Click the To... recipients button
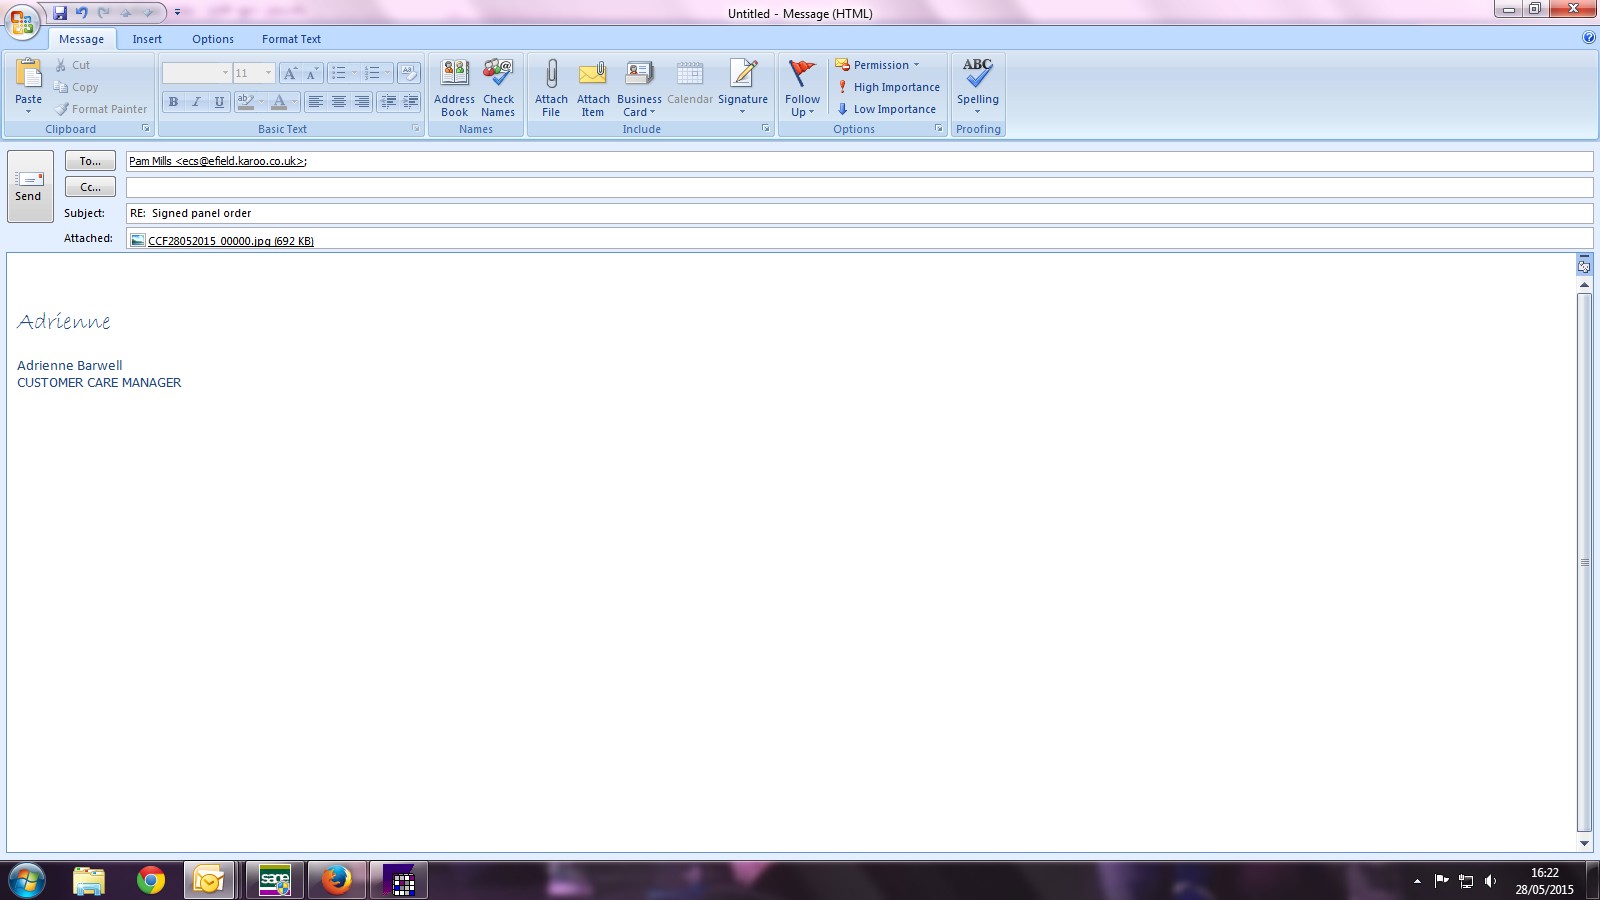This screenshot has height=900, width=1600. [90, 161]
